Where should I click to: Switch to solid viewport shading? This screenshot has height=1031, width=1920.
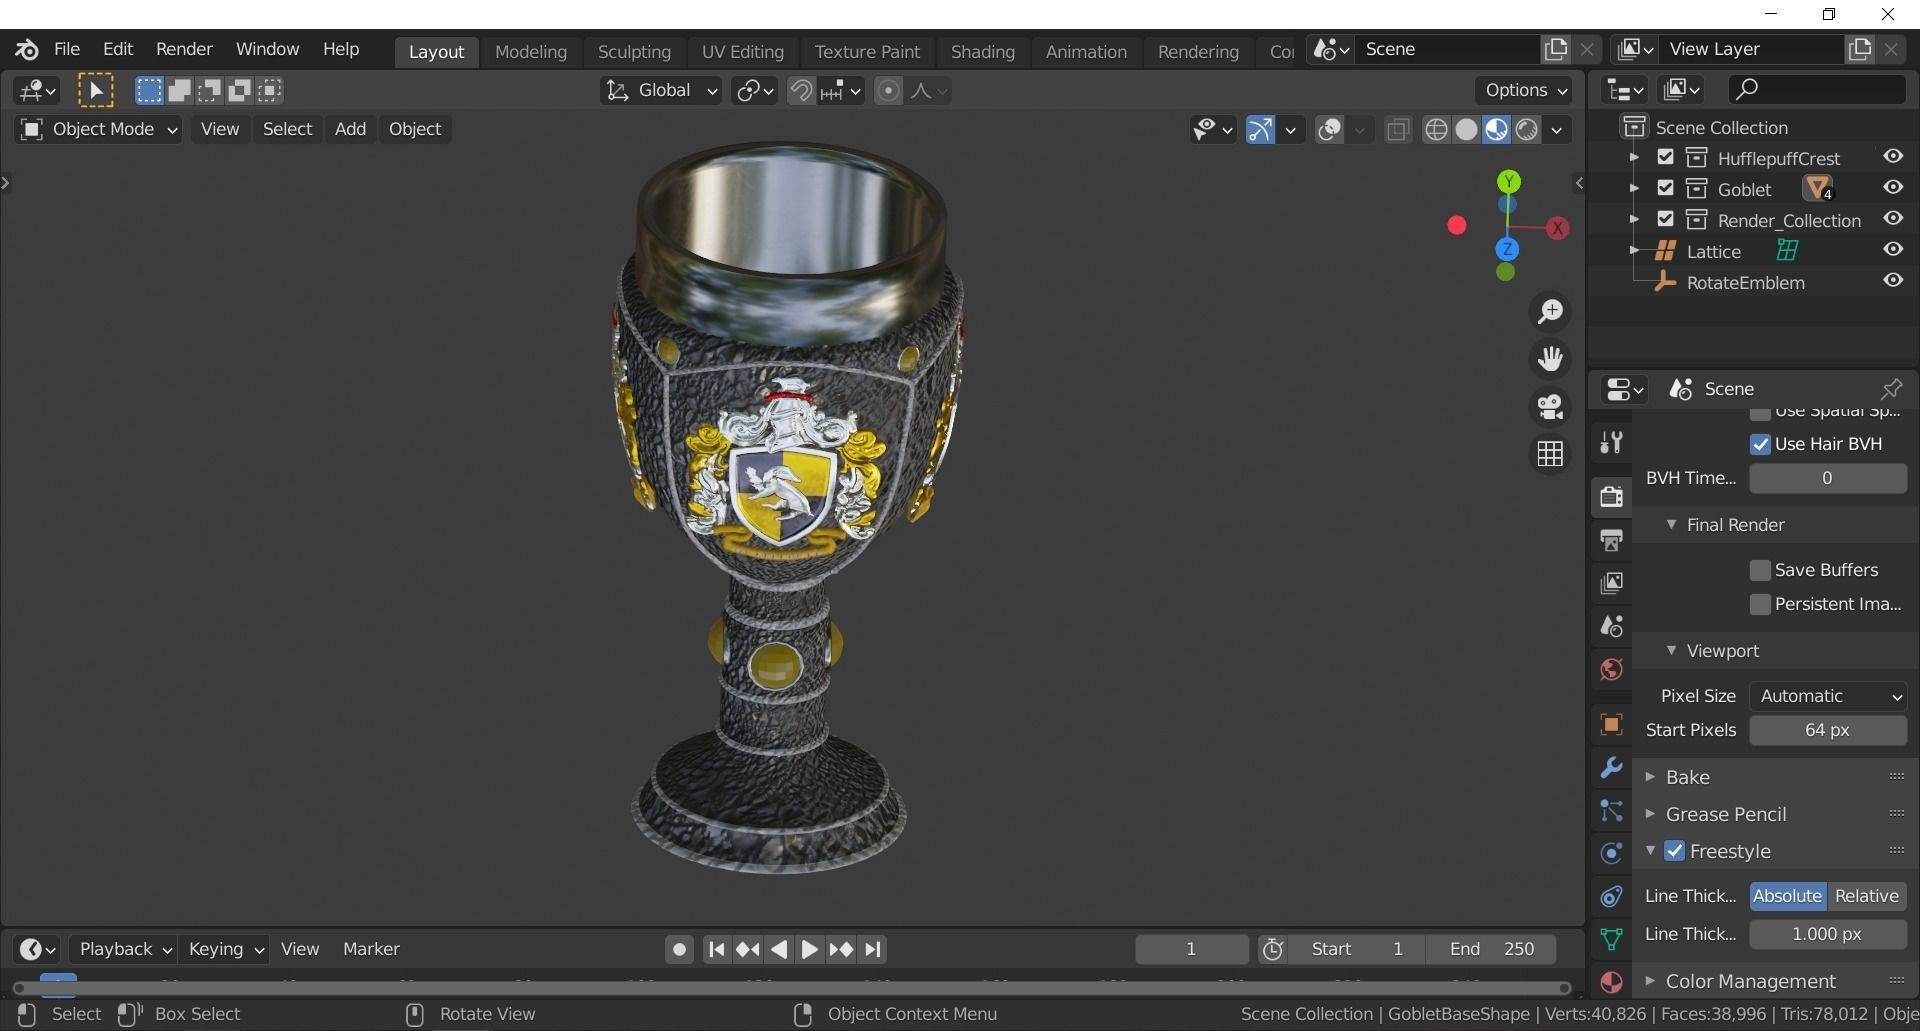[1466, 130]
